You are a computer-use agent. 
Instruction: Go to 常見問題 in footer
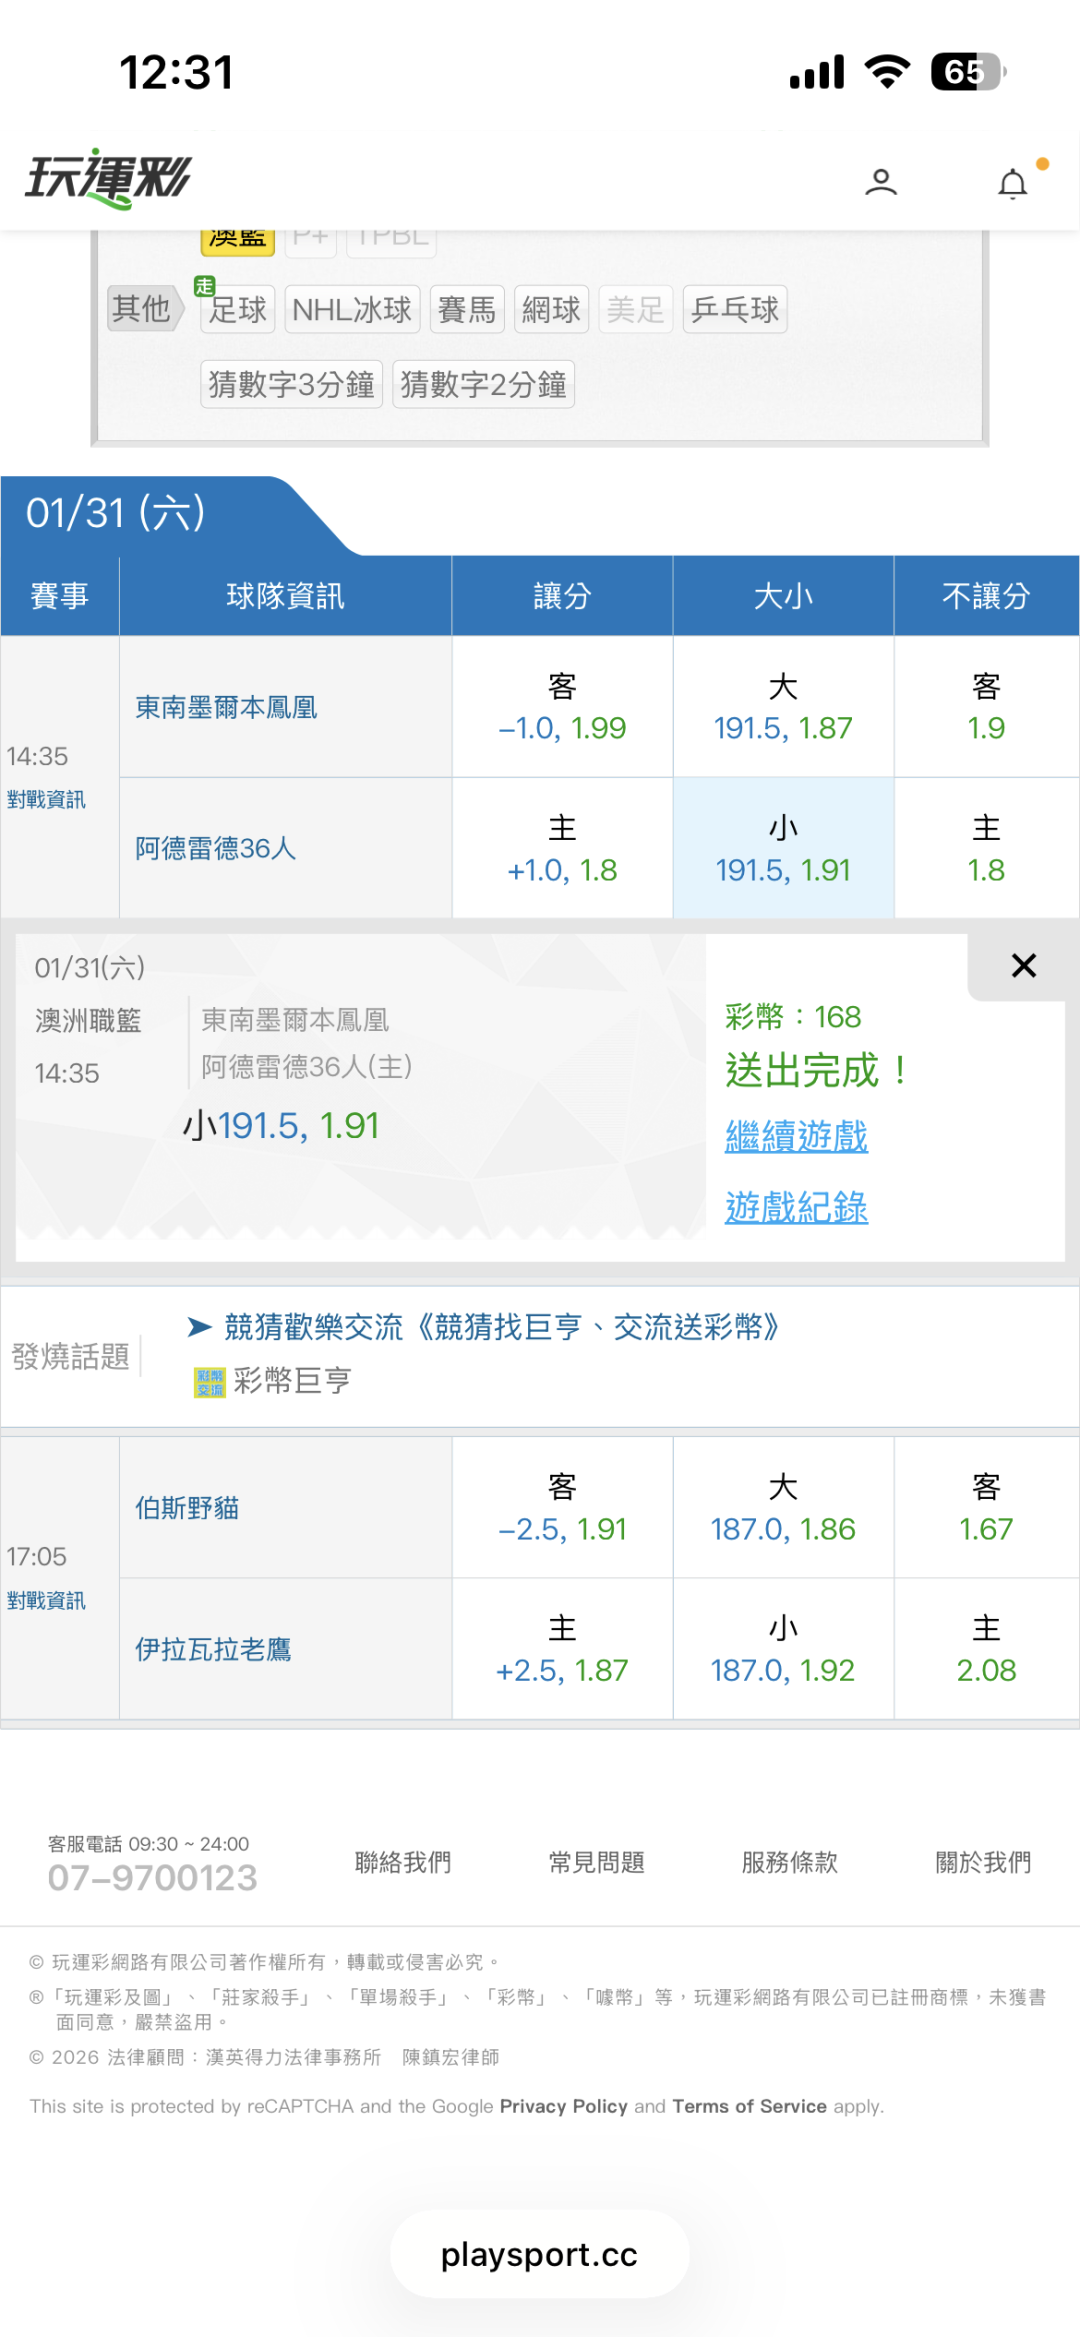[596, 1863]
